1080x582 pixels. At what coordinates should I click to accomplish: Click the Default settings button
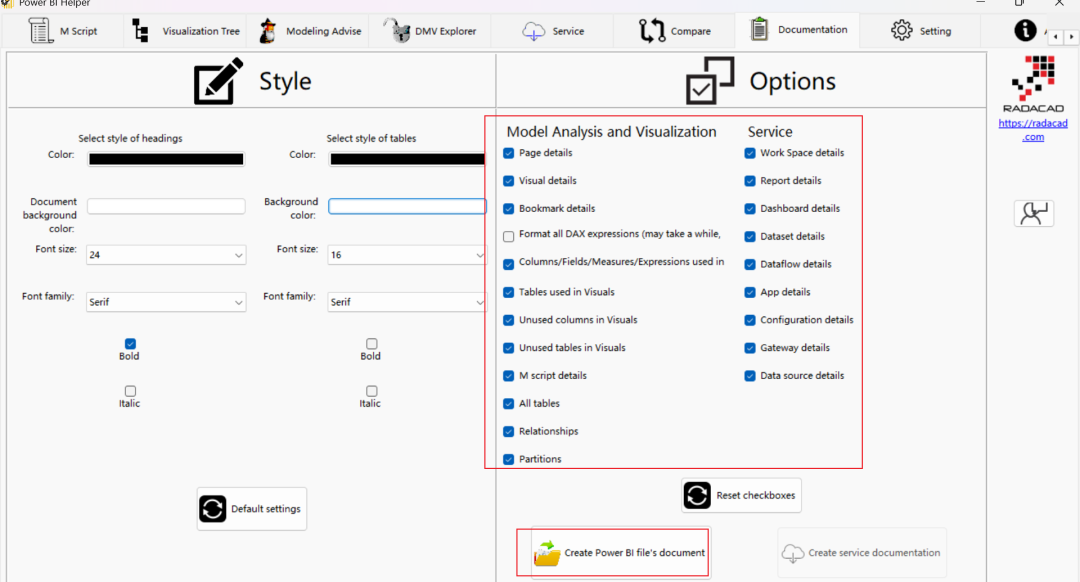[x=252, y=509]
